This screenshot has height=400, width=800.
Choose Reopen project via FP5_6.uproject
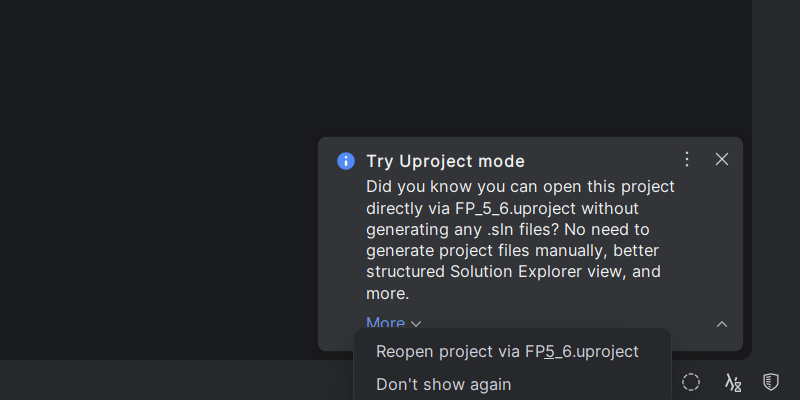(x=507, y=351)
